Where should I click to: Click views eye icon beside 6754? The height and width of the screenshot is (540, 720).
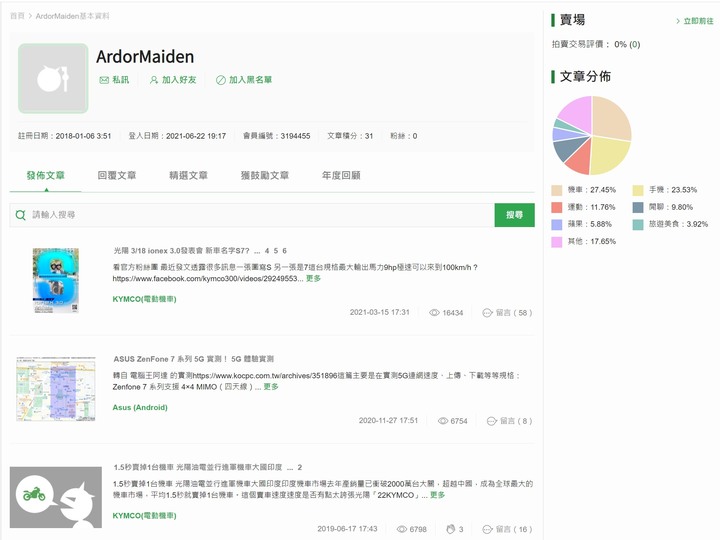(x=443, y=421)
